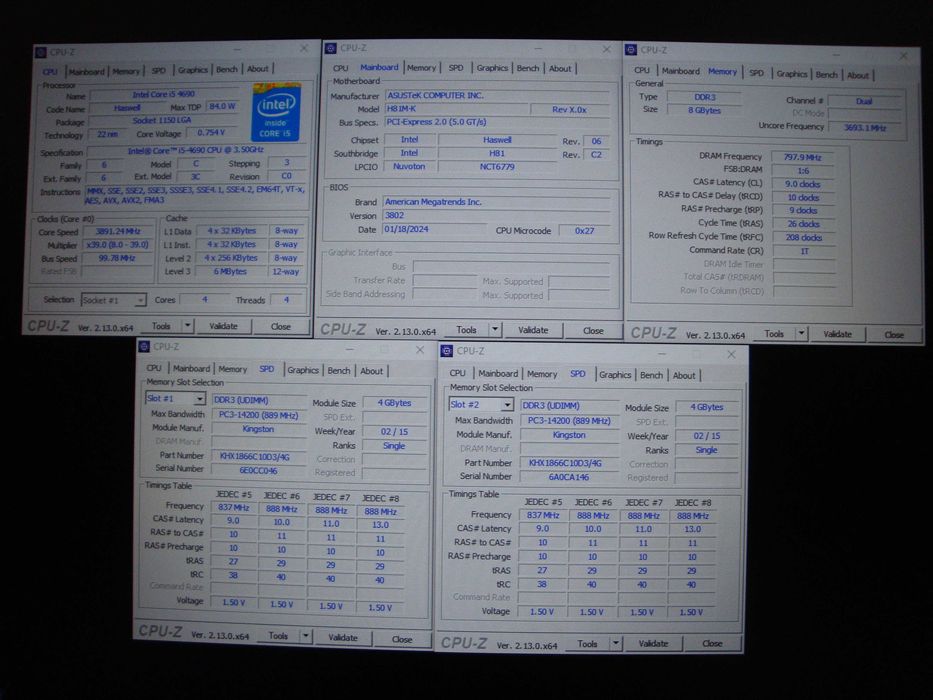Open the Tools dropdown arrow in the Memory window

(801, 334)
